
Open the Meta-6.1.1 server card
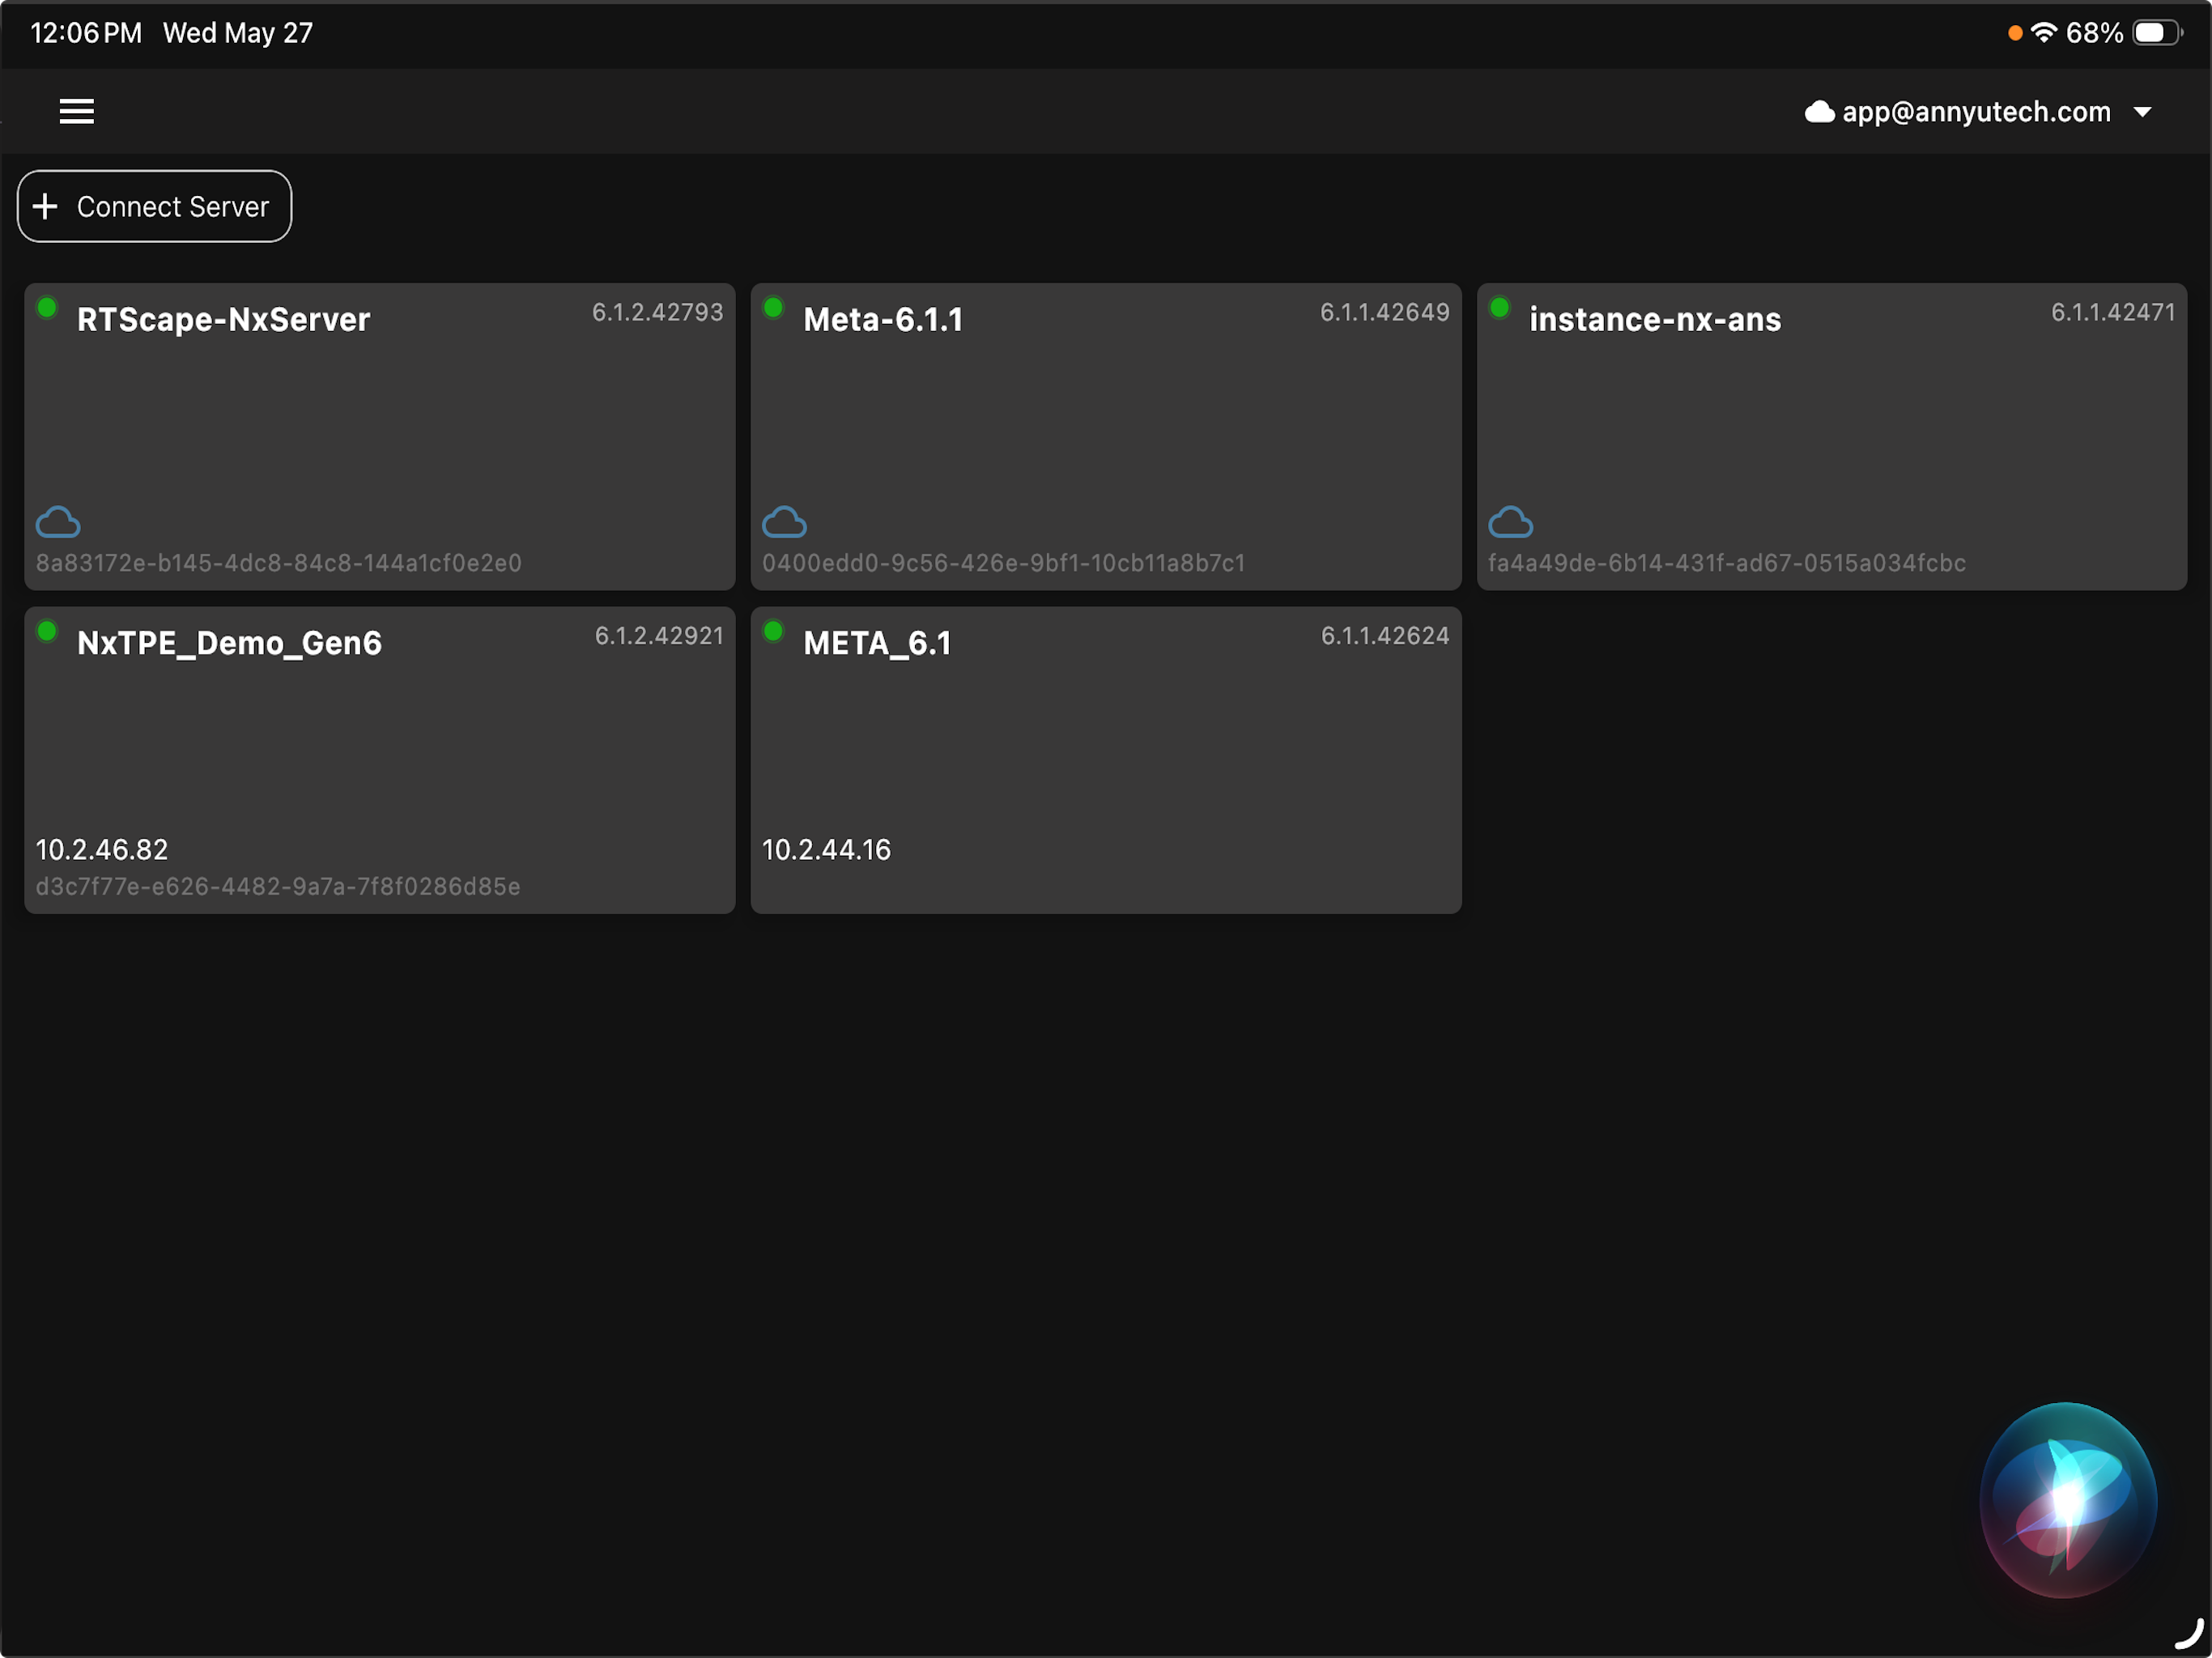click(x=1106, y=437)
